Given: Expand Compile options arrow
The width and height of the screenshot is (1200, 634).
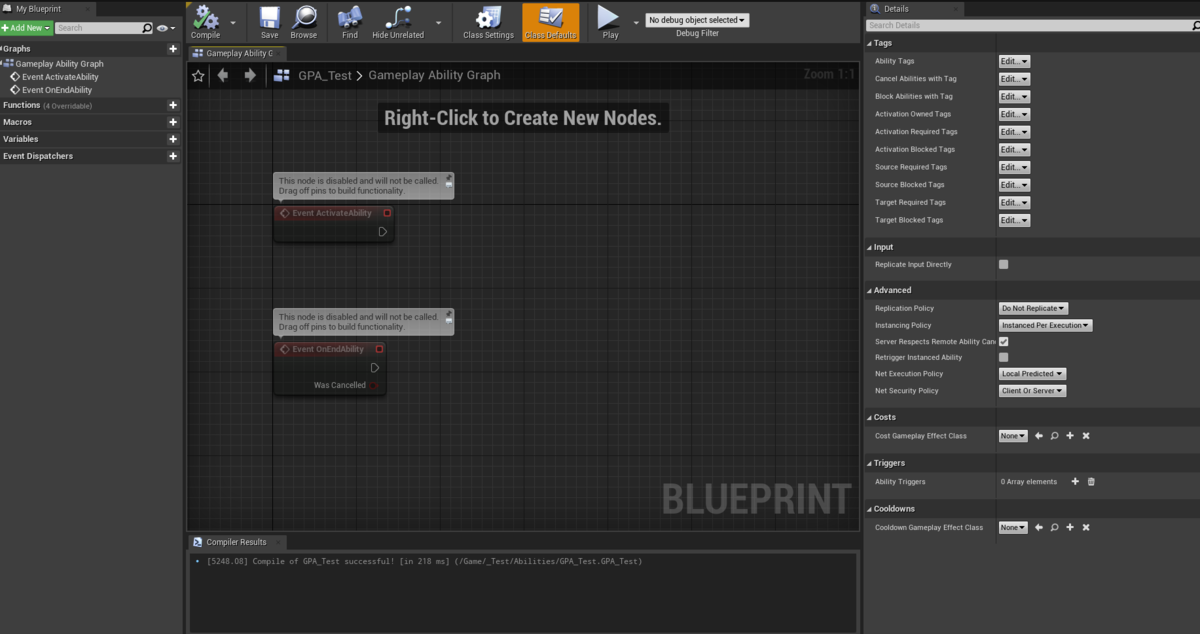Looking at the screenshot, I should click(x=233, y=21).
